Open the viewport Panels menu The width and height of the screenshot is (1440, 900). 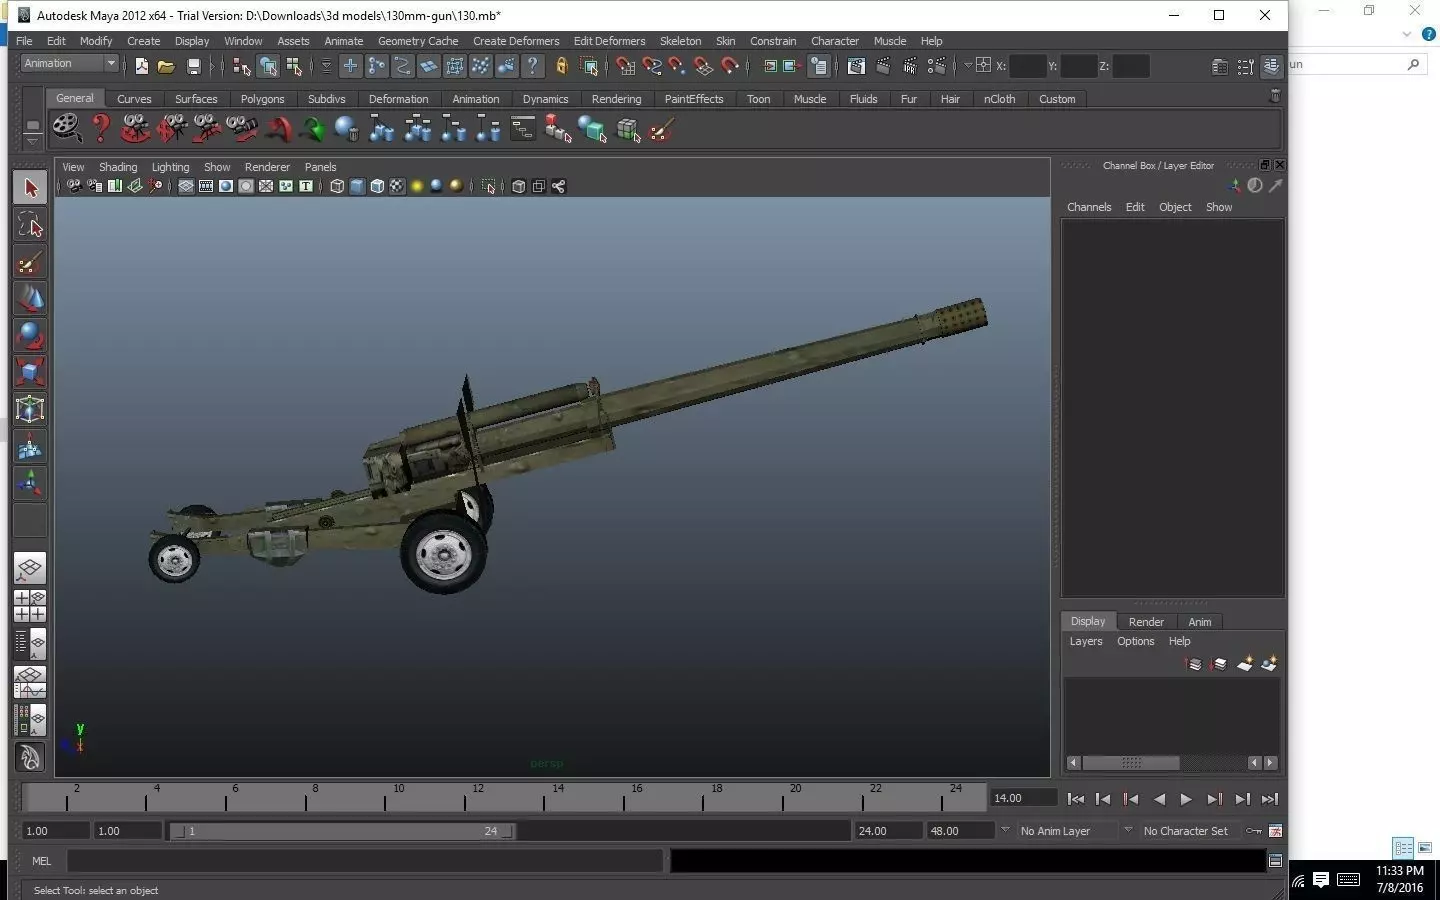[320, 167]
